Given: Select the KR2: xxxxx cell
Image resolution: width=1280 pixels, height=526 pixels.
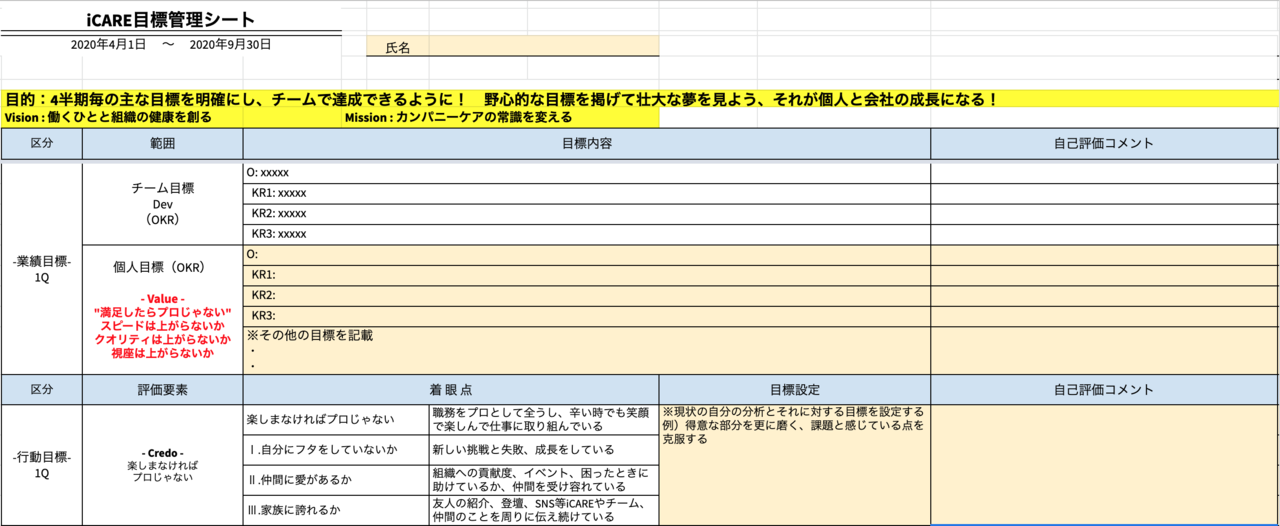Looking at the screenshot, I should click(587, 213).
